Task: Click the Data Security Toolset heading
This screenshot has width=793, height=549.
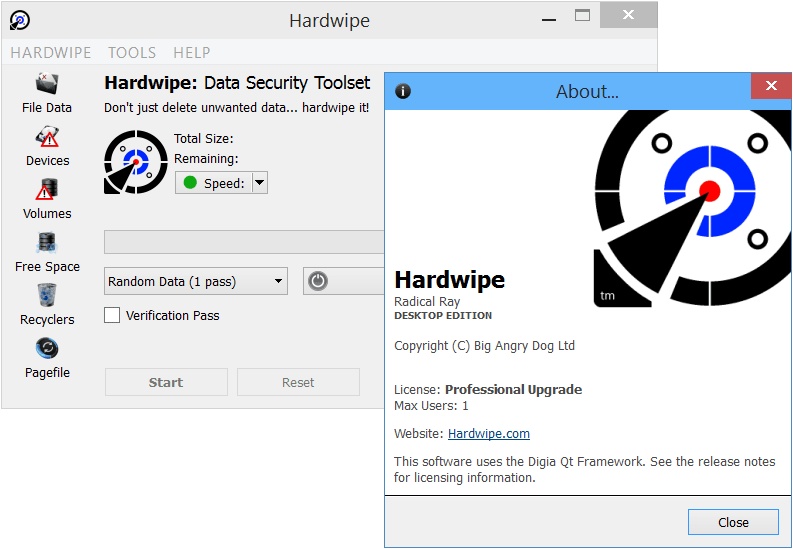Action: coord(287,83)
